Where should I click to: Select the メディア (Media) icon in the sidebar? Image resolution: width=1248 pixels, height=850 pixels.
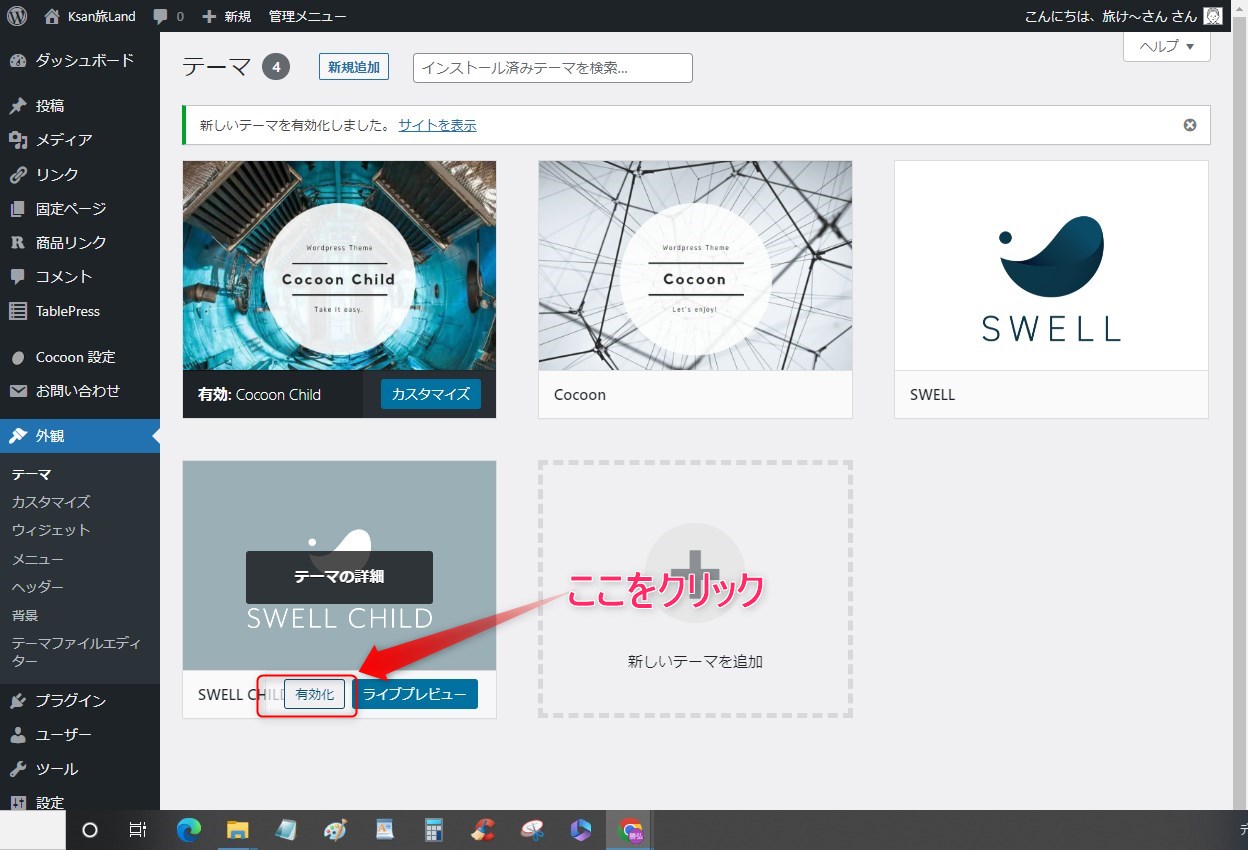18,139
